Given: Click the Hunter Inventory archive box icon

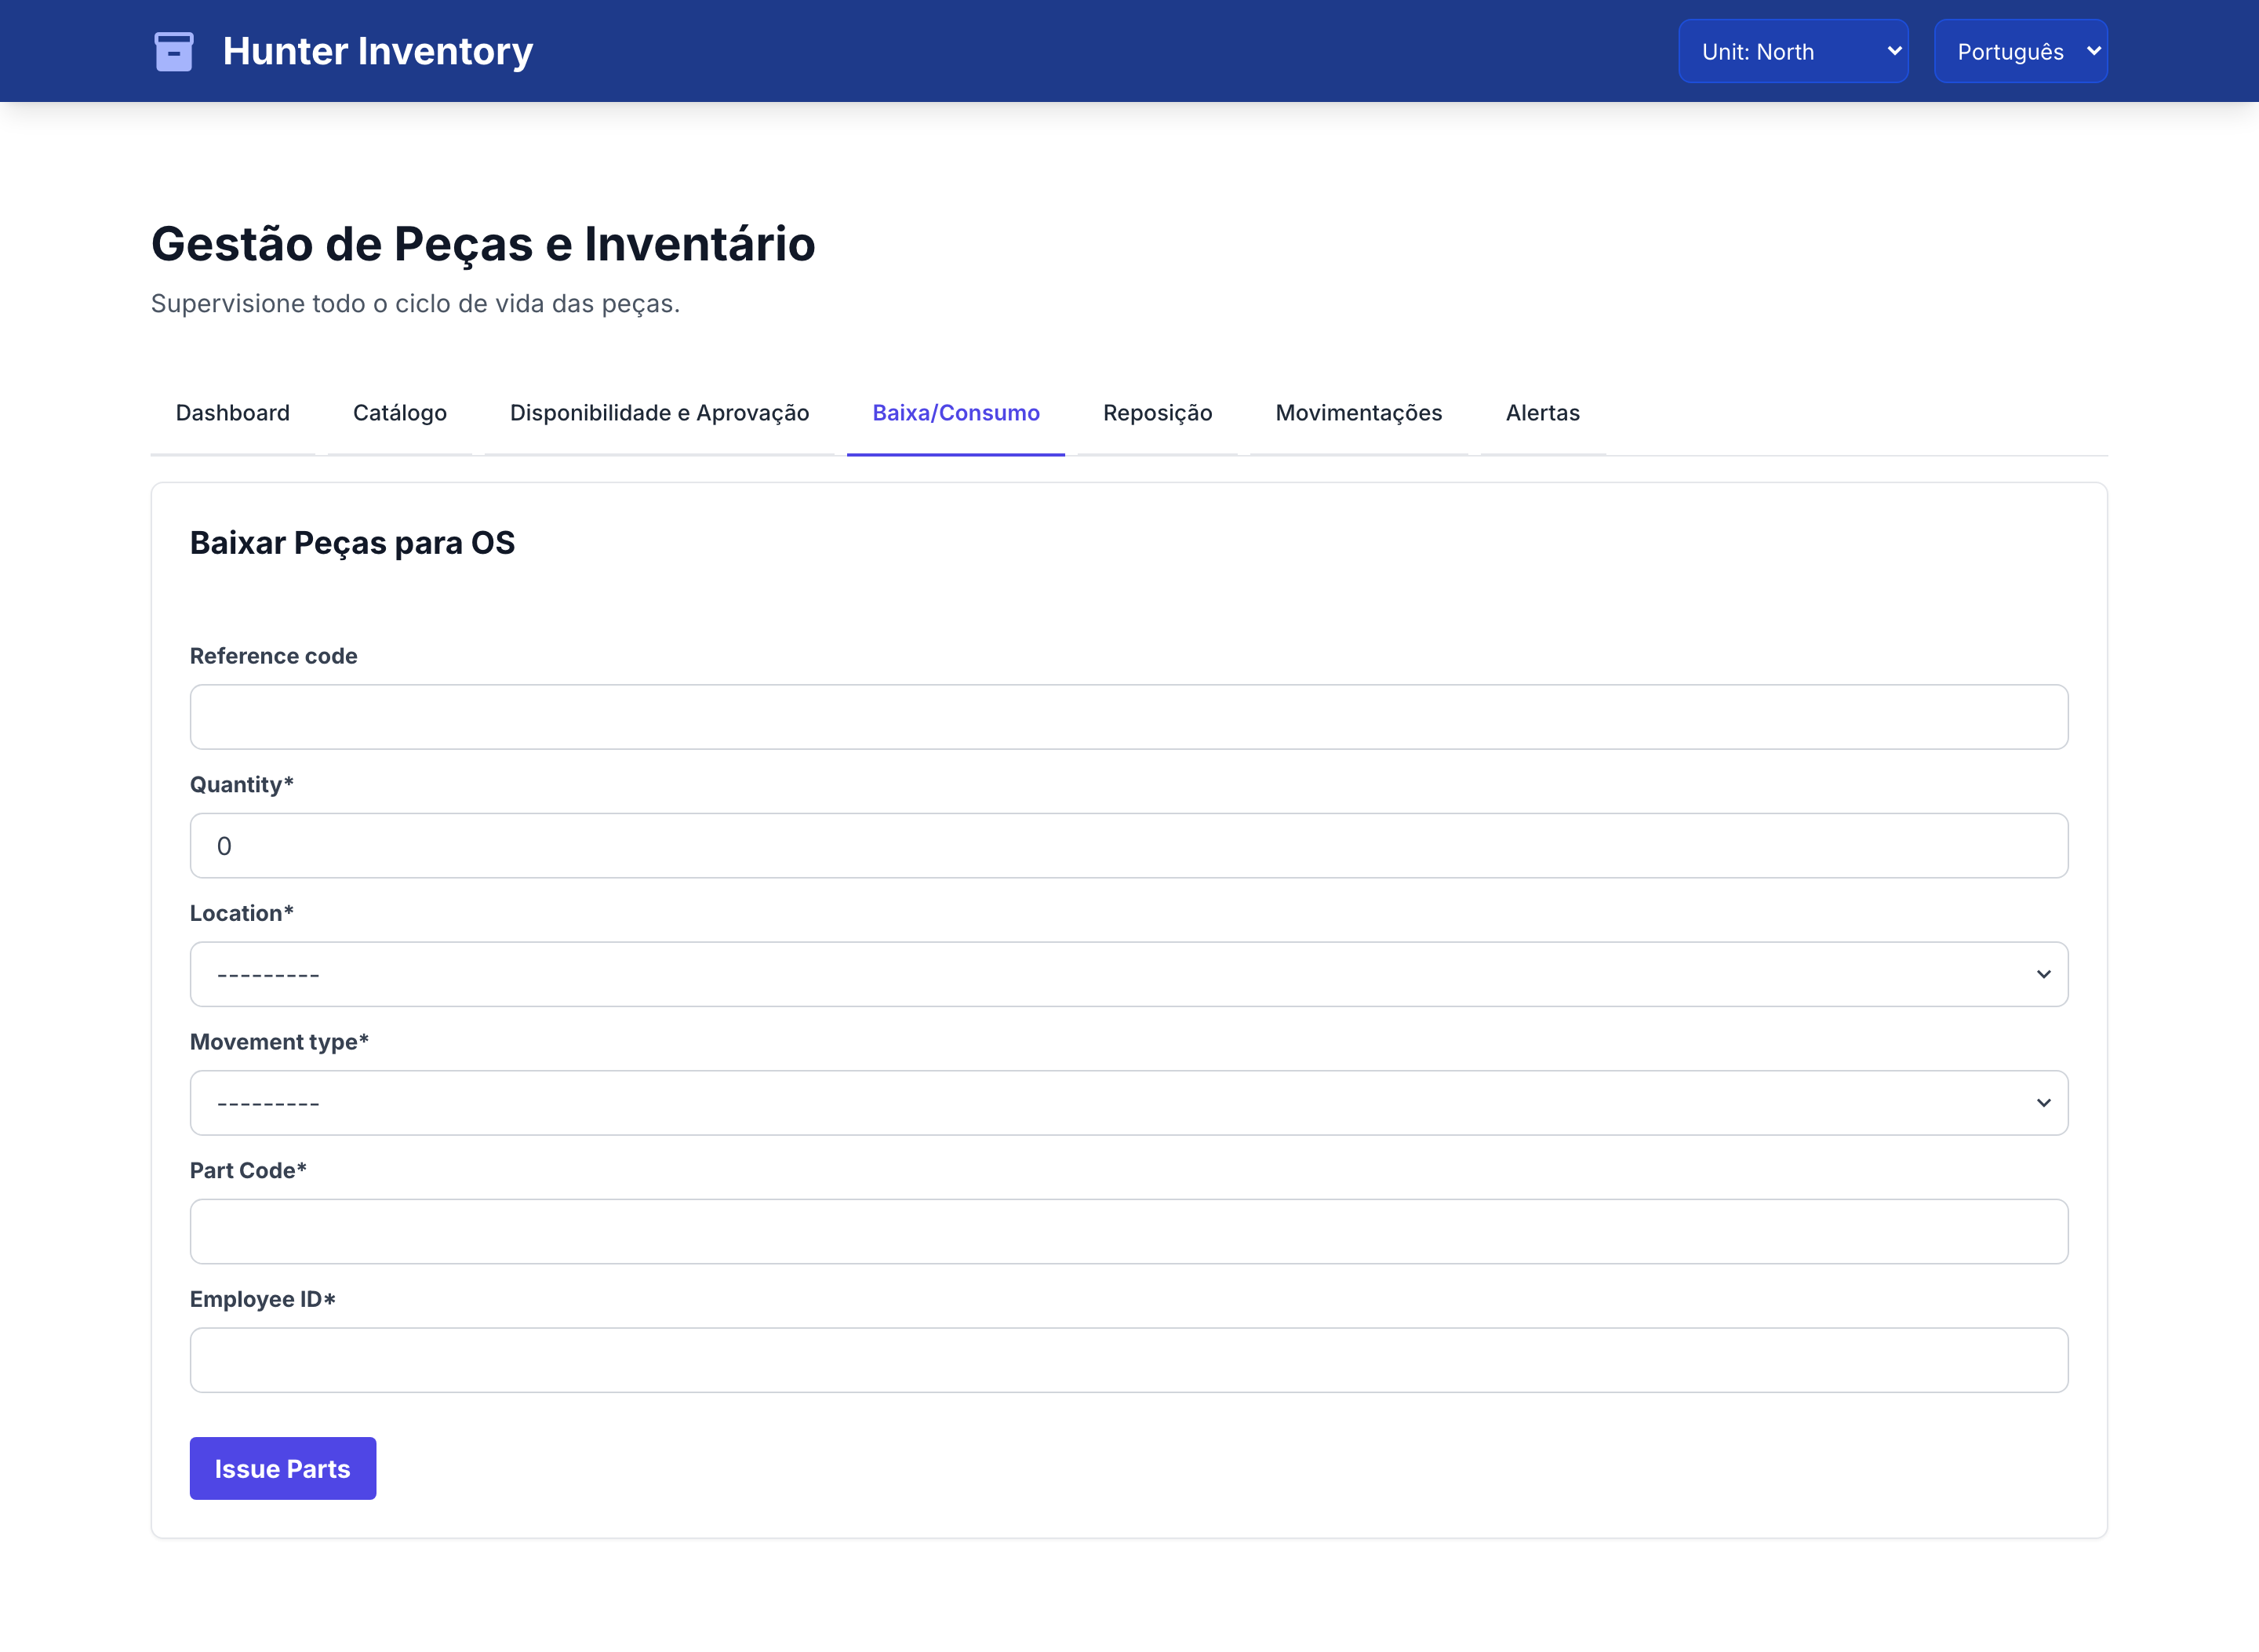Looking at the screenshot, I should (x=174, y=51).
